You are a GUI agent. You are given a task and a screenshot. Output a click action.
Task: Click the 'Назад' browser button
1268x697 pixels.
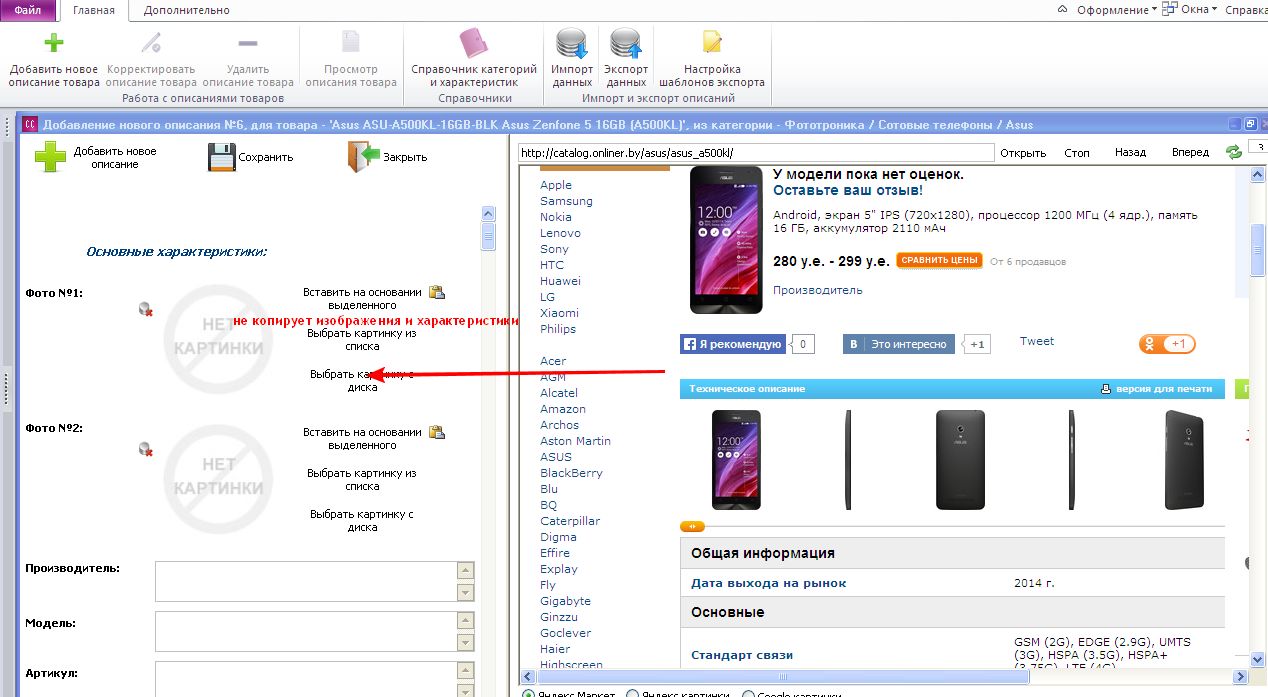tap(1130, 153)
